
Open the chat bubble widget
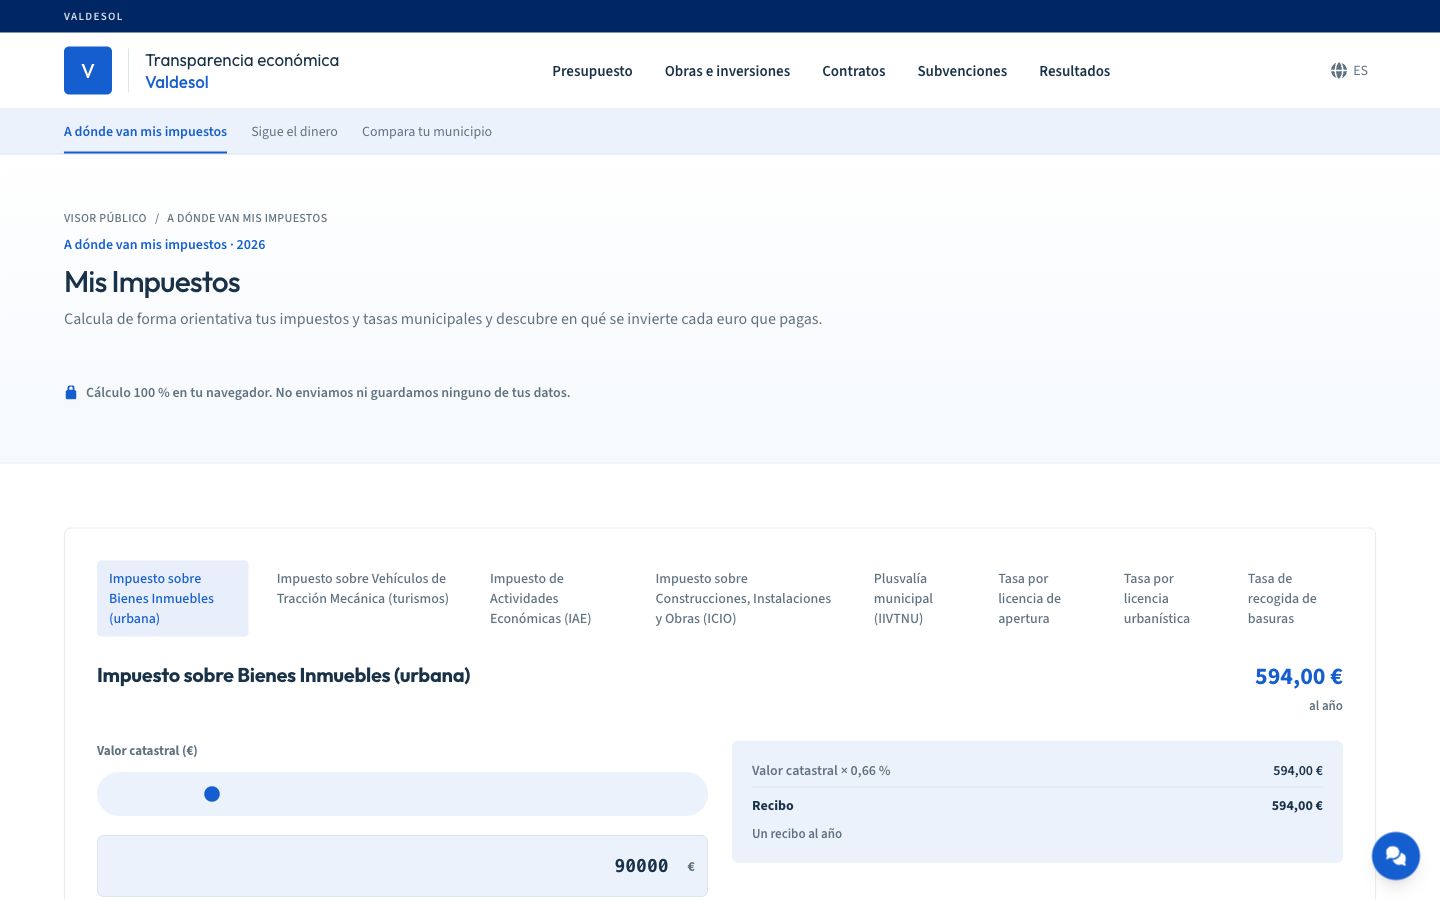[x=1396, y=856]
